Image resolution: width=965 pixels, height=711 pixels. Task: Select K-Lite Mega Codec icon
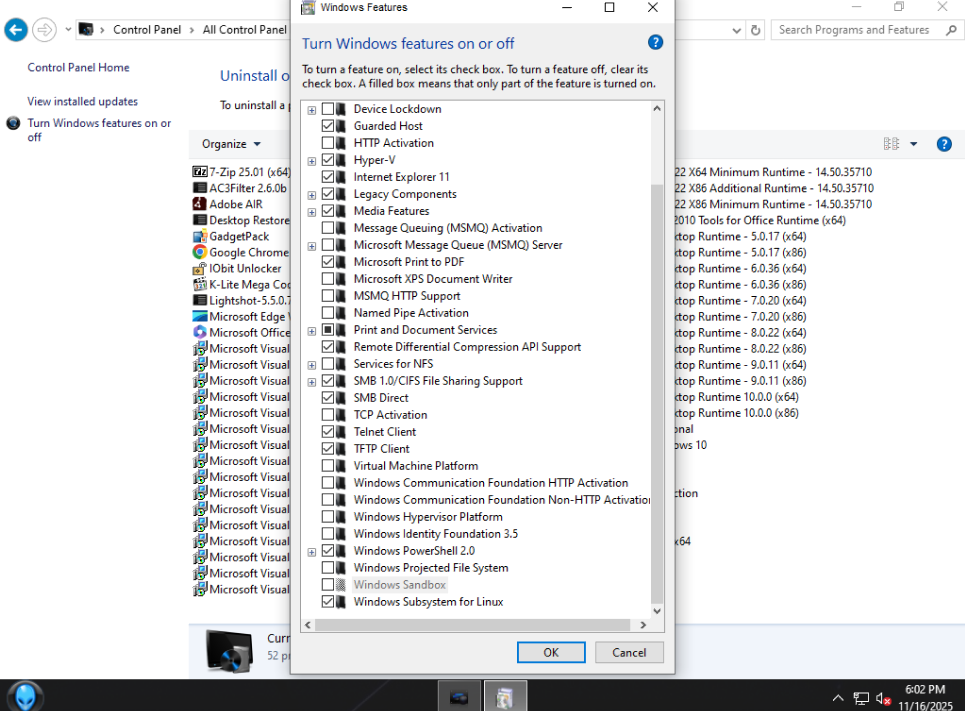(x=199, y=284)
